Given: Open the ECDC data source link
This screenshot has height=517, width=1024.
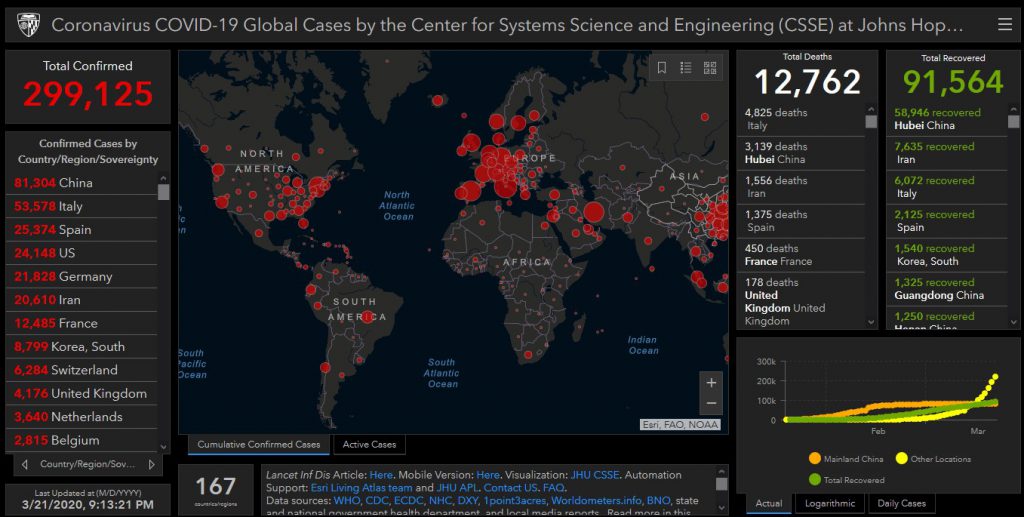Looking at the screenshot, I should [x=408, y=501].
